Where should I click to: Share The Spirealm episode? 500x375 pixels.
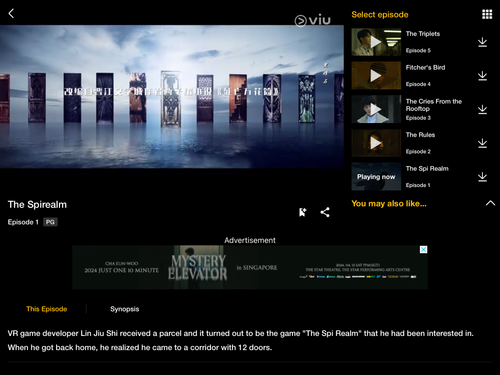click(325, 212)
